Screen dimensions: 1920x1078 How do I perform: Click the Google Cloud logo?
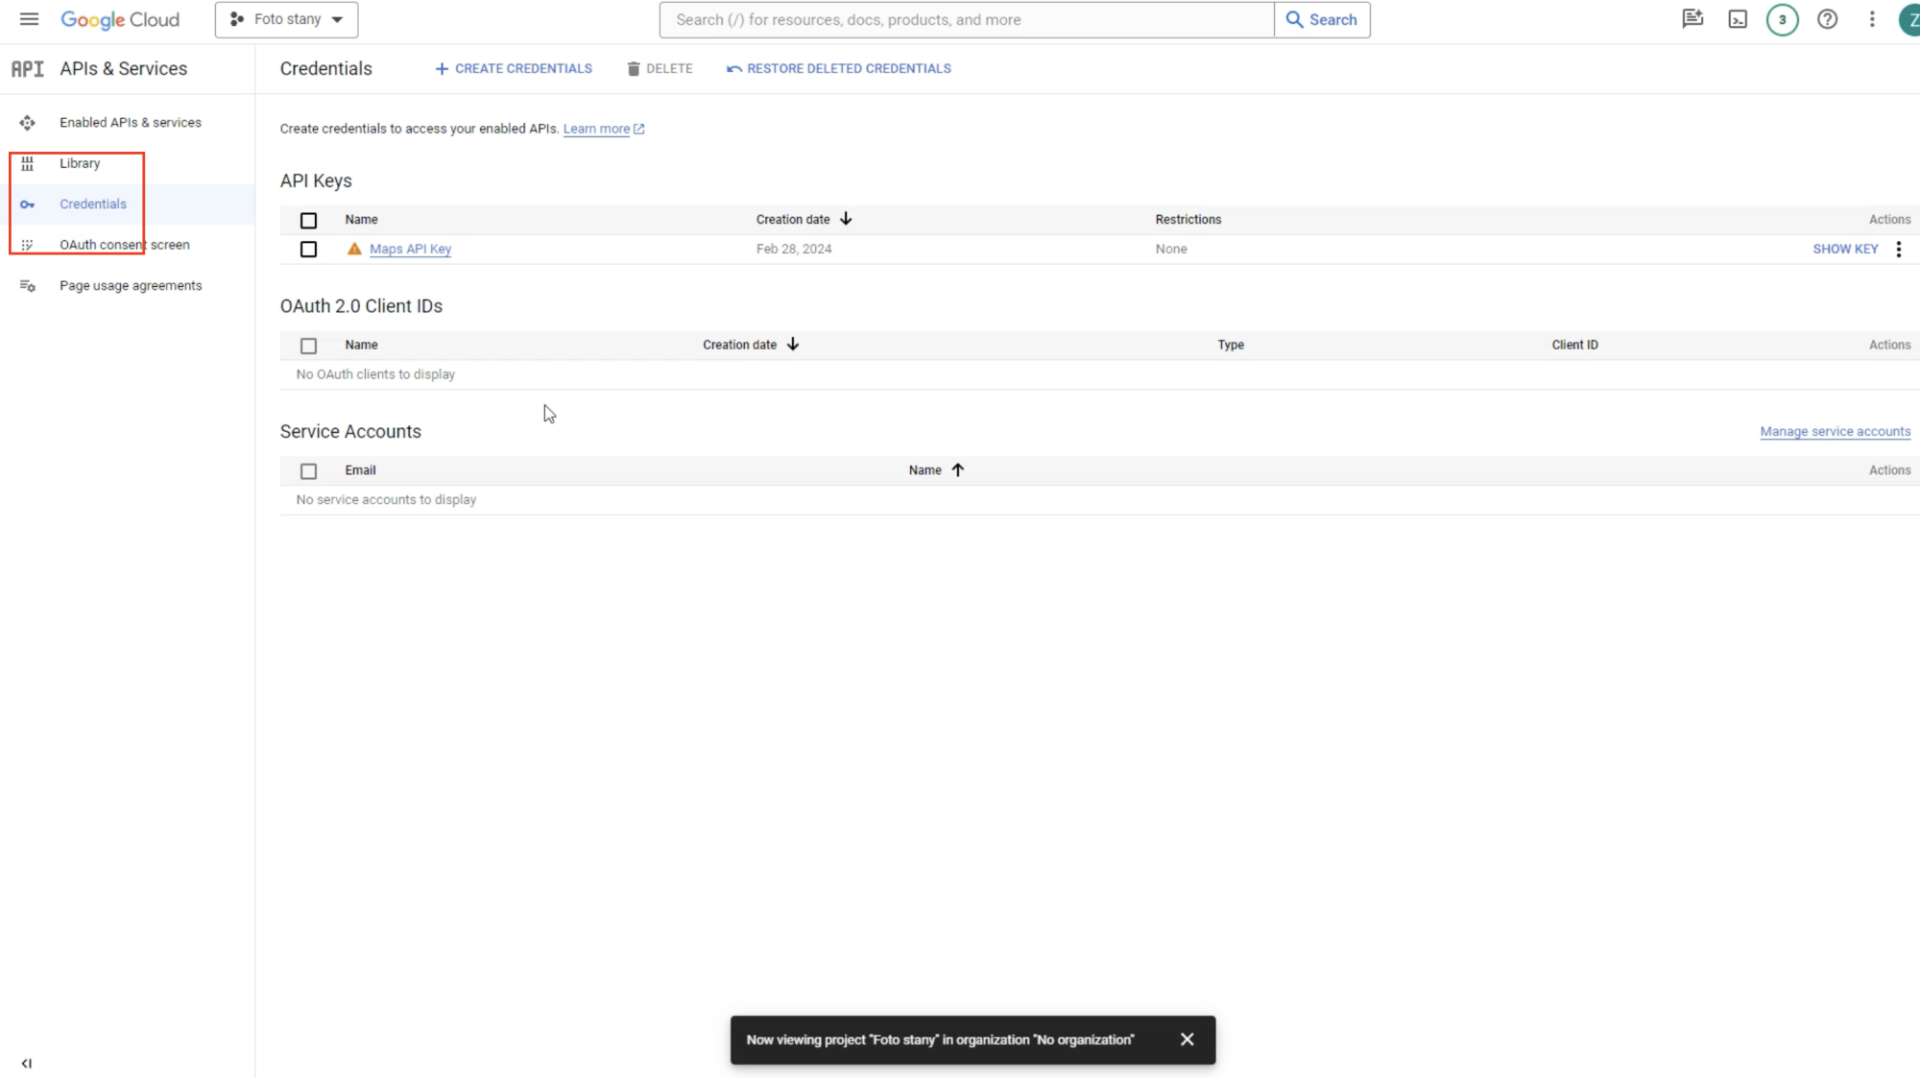(x=120, y=20)
